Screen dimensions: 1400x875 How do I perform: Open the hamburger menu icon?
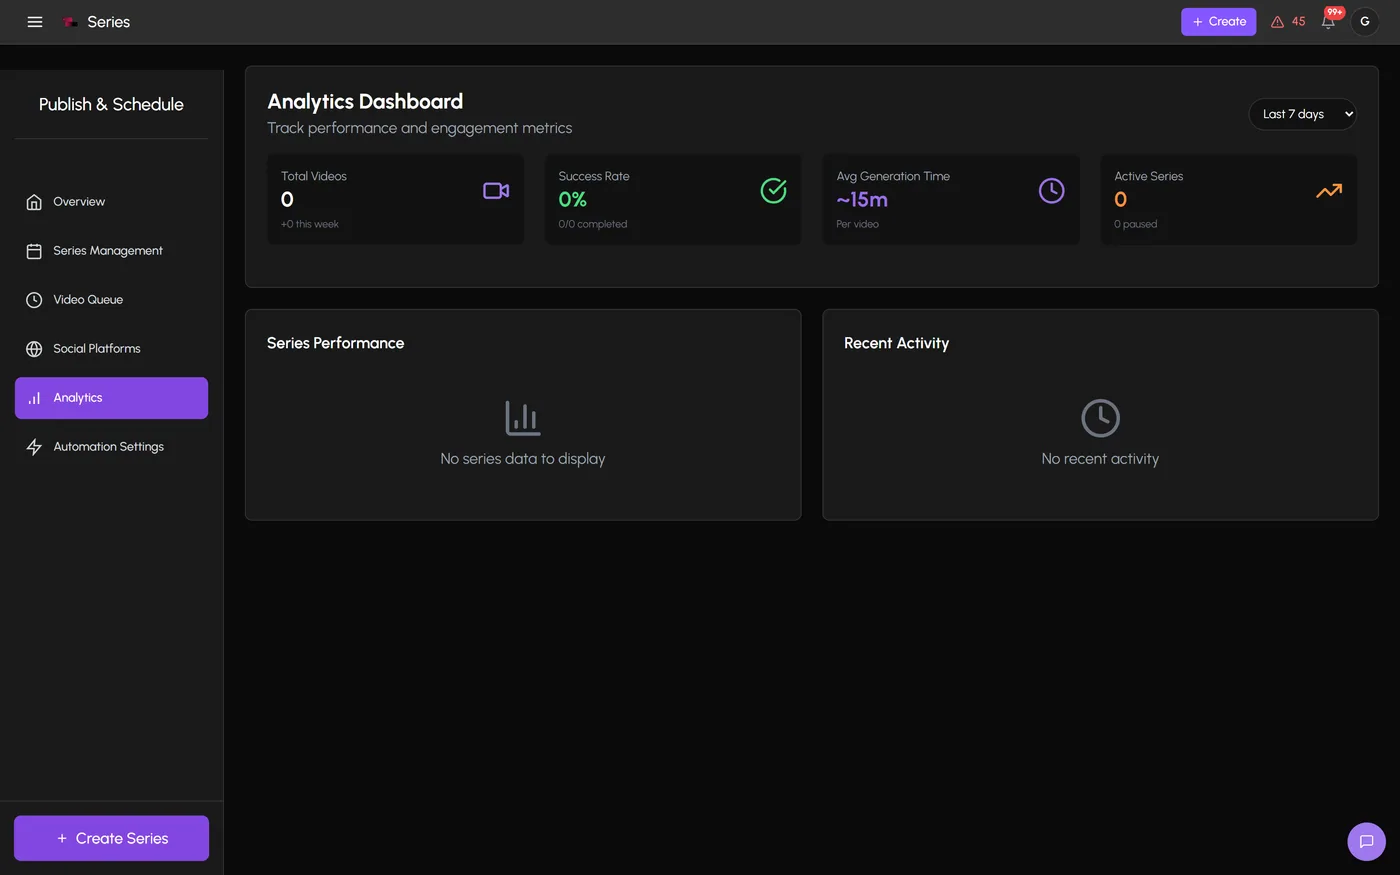pos(35,22)
